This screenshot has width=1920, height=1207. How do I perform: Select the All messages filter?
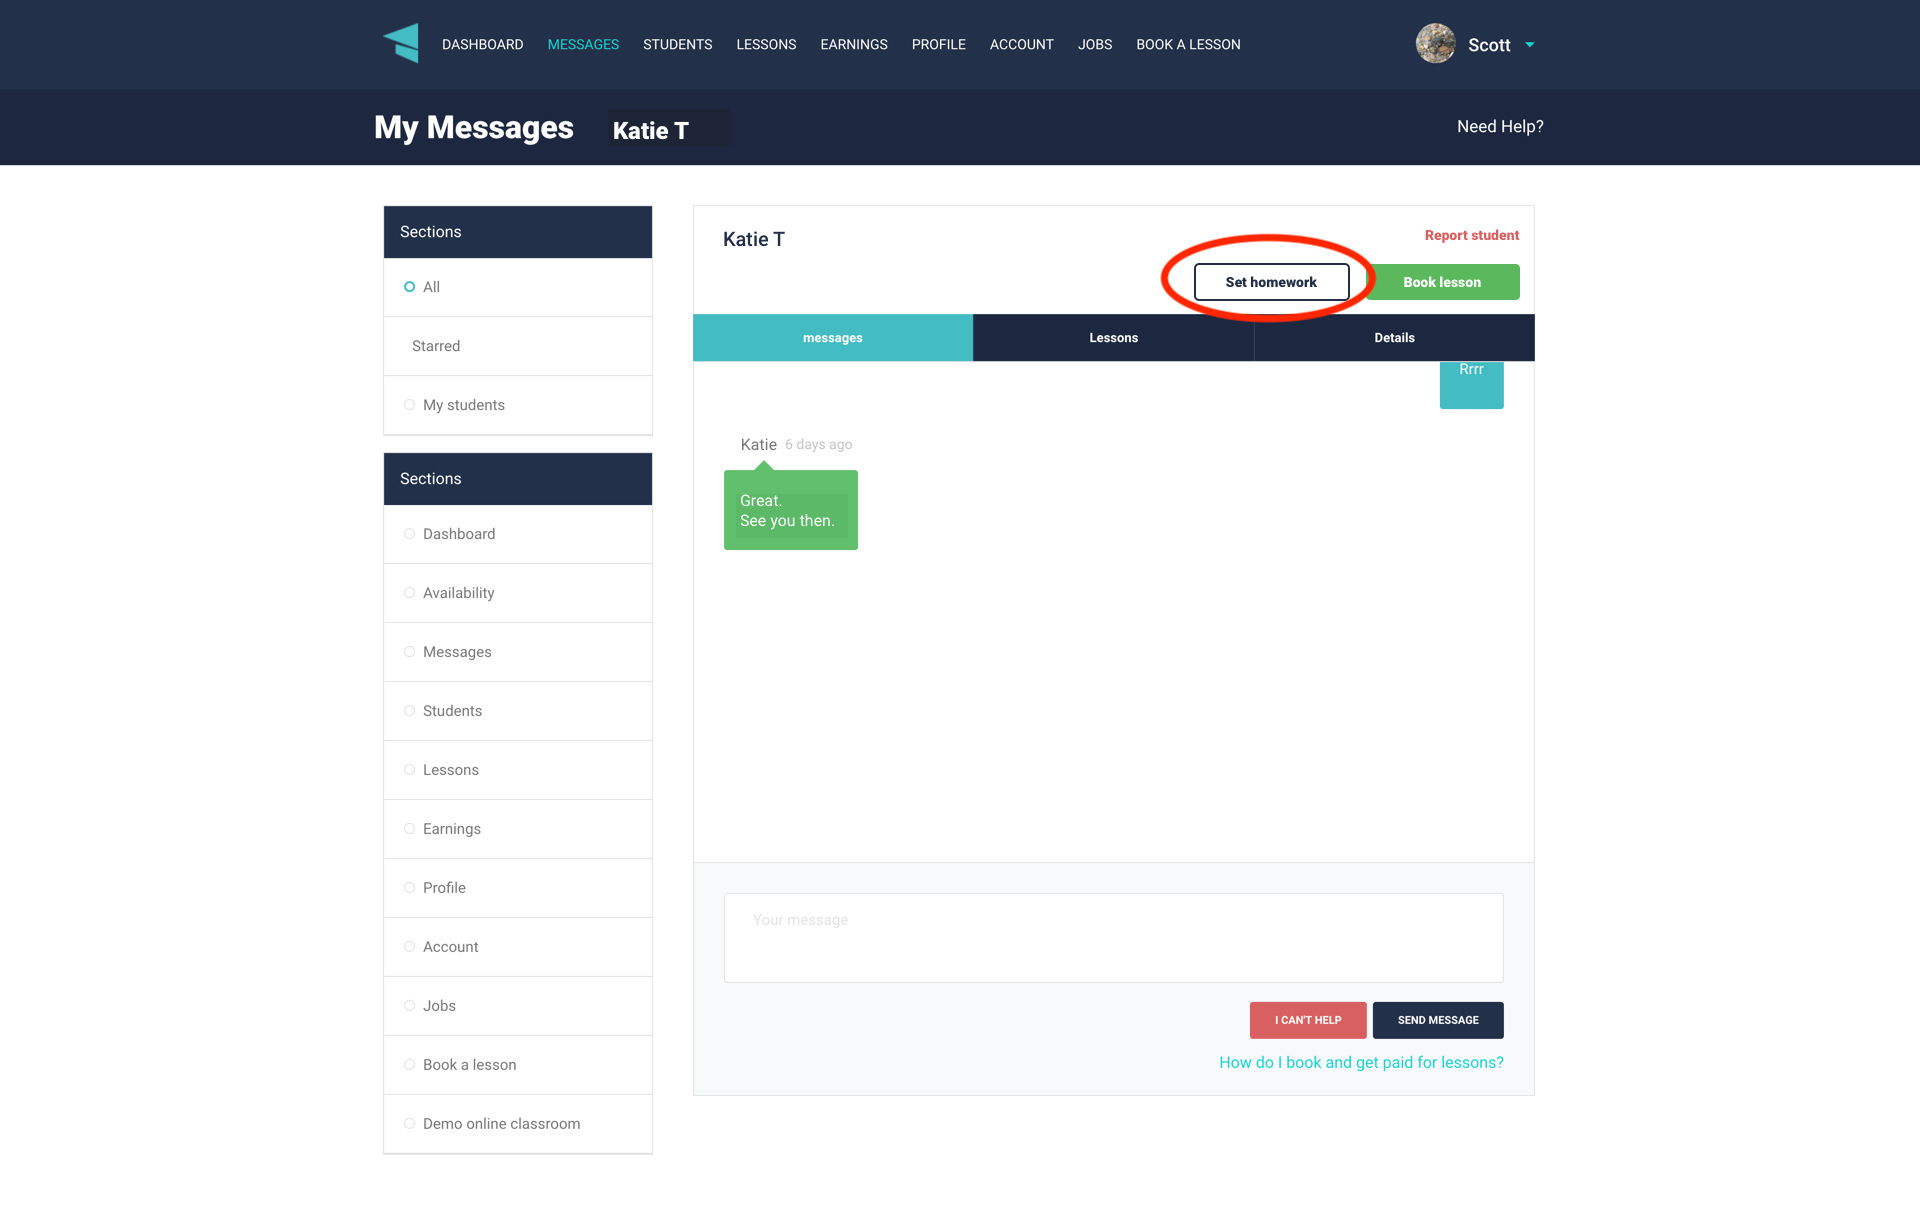pyautogui.click(x=518, y=287)
